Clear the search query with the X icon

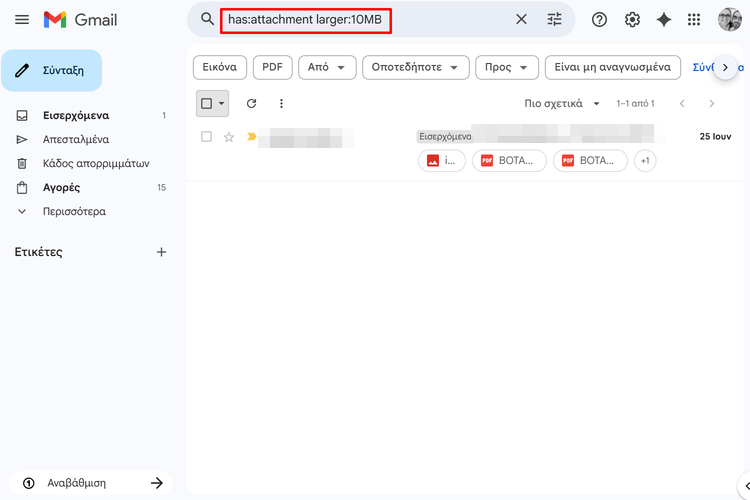coord(521,19)
